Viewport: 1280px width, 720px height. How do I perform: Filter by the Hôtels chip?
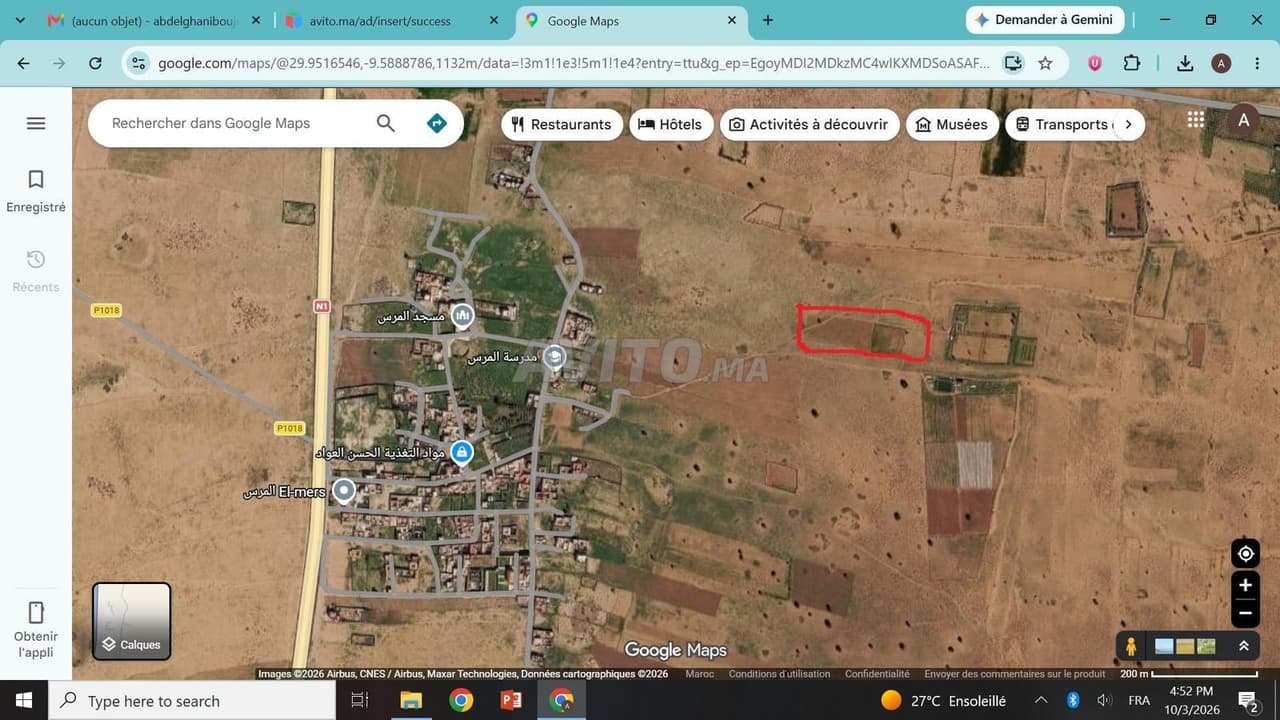(x=671, y=124)
